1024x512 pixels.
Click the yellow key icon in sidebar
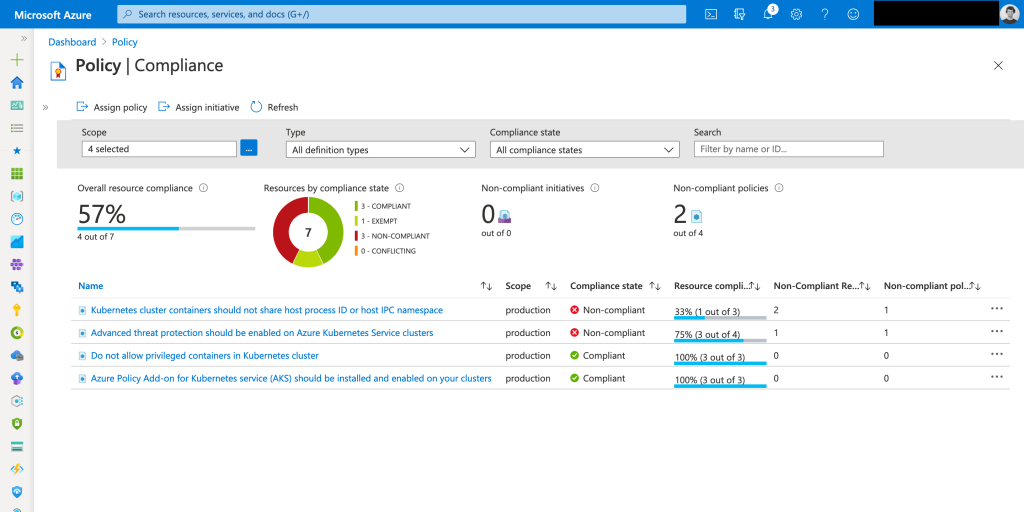17,310
